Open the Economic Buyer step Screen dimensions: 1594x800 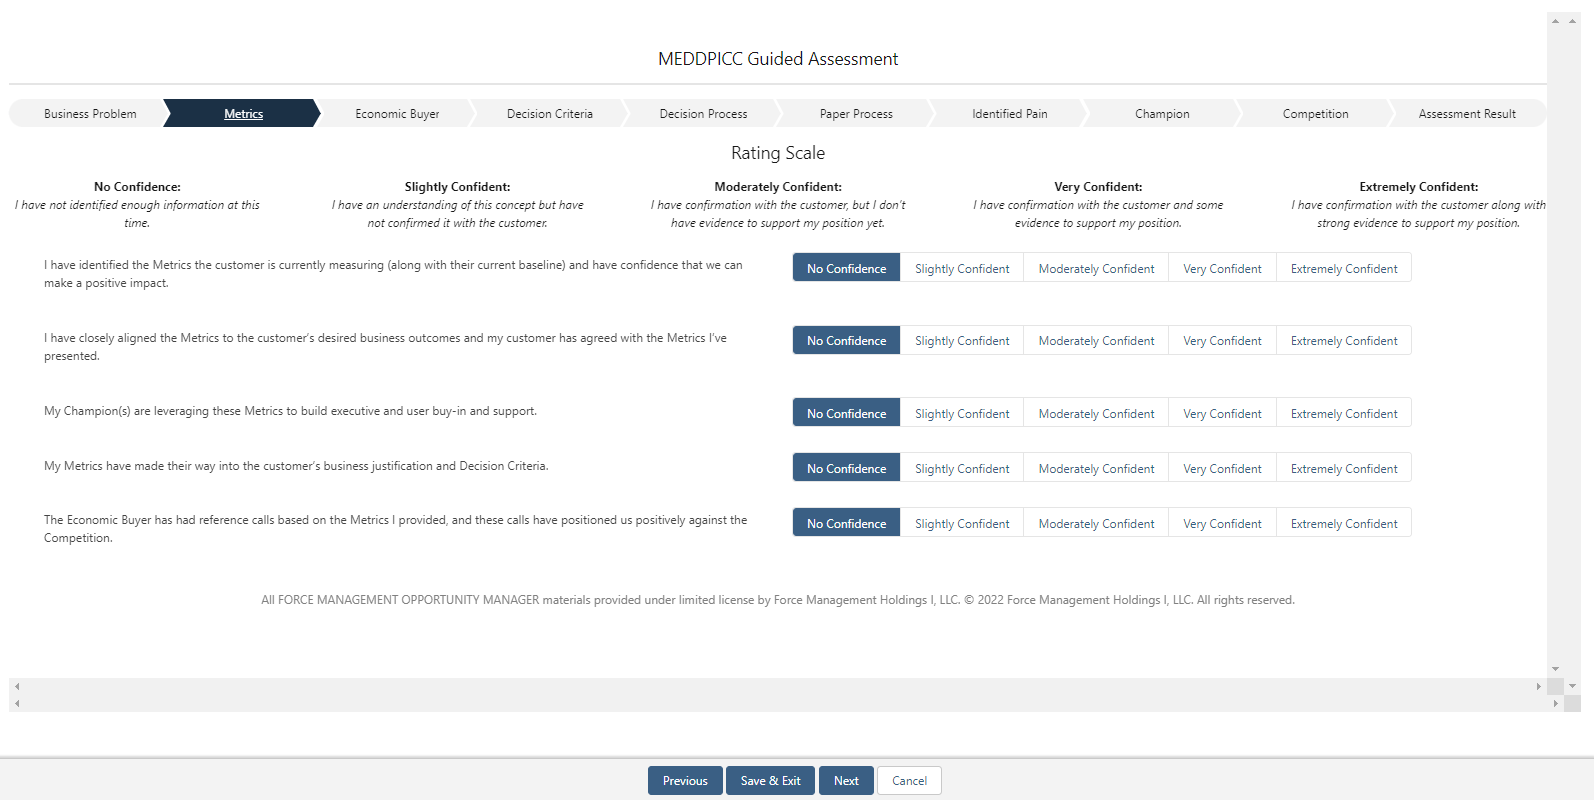point(397,114)
